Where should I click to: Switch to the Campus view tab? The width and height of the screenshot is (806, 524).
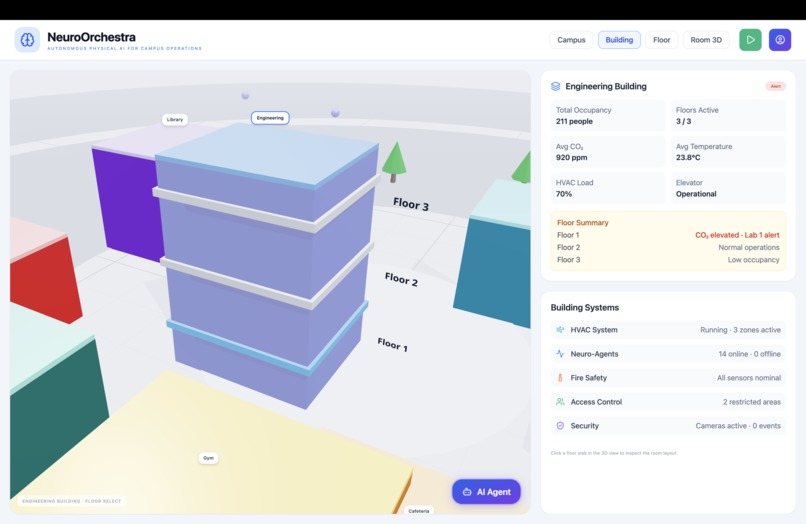(x=571, y=40)
